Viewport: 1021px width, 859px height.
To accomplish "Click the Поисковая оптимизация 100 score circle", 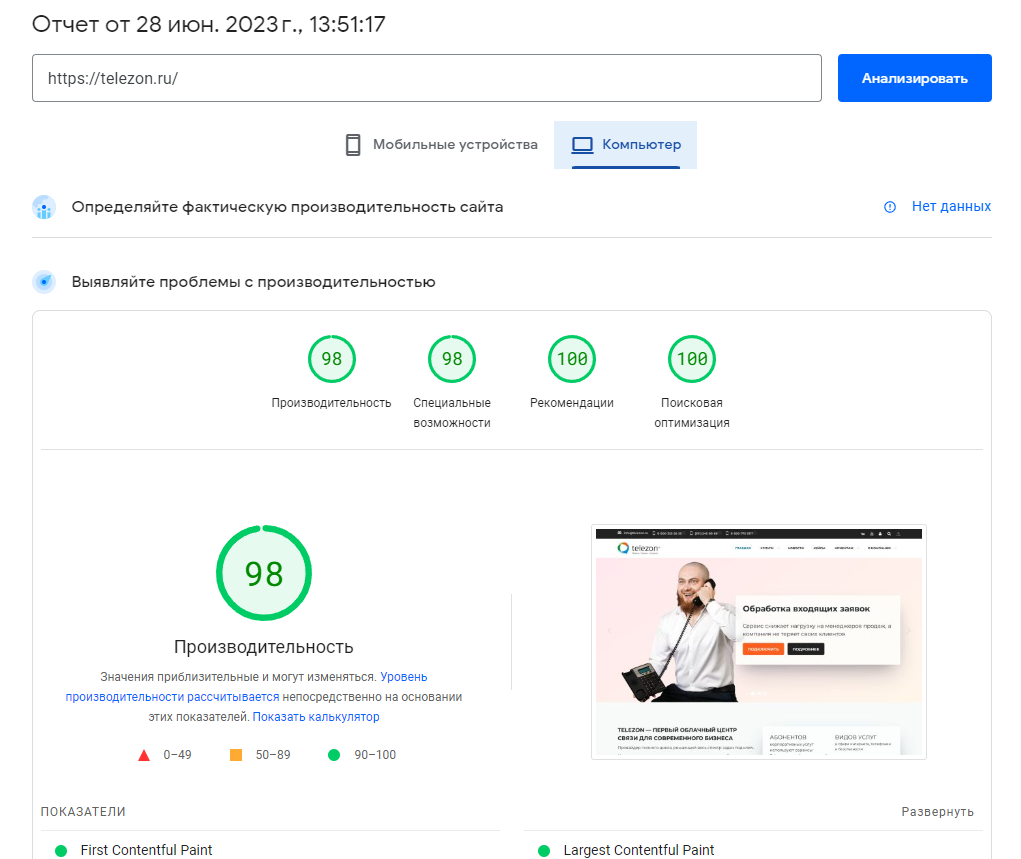I will [691, 358].
